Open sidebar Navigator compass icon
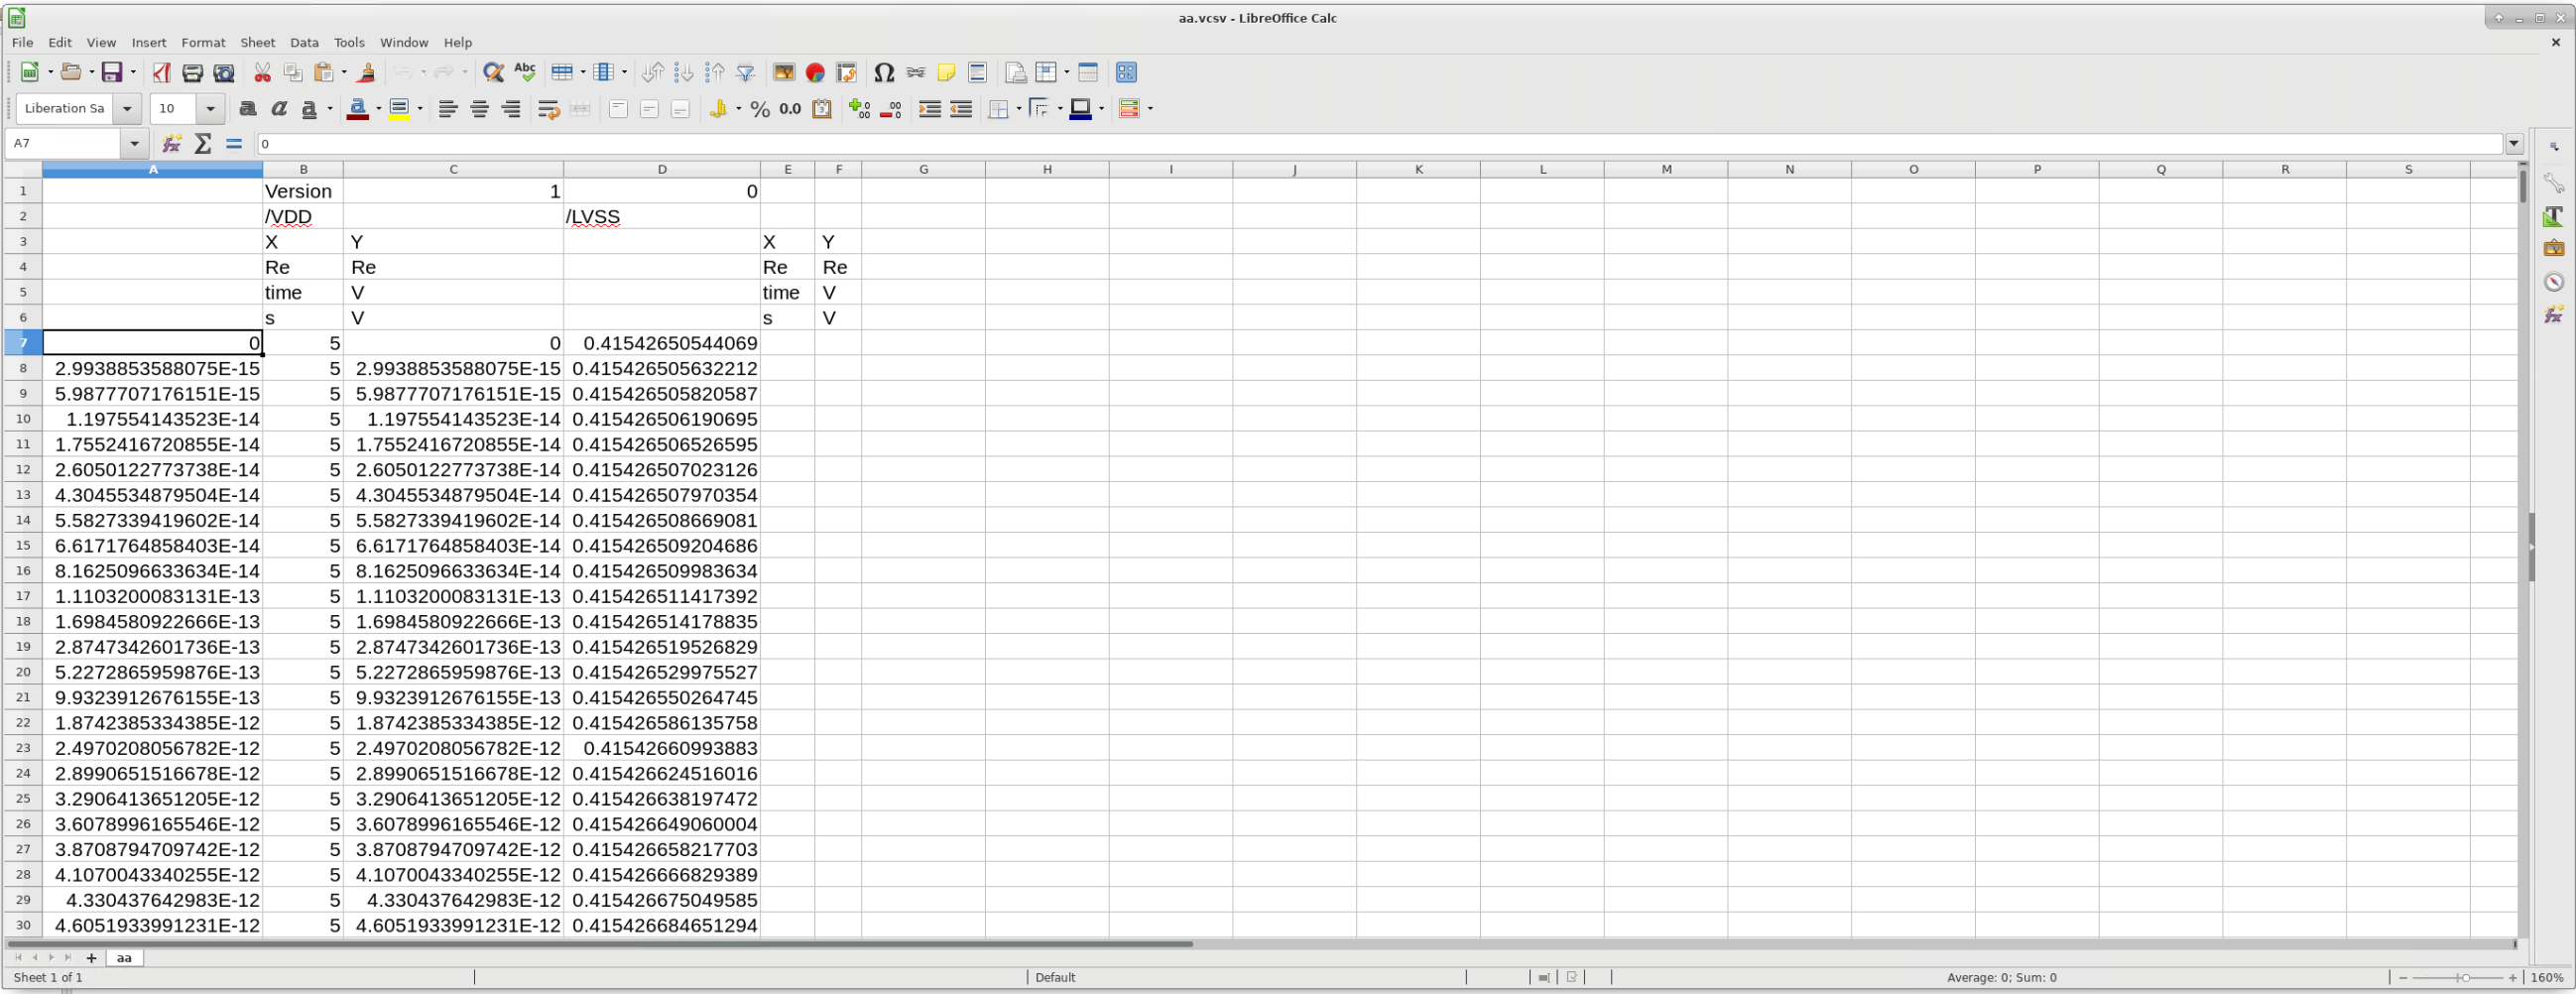Screen dimensions: 2576x994 tap(2554, 282)
